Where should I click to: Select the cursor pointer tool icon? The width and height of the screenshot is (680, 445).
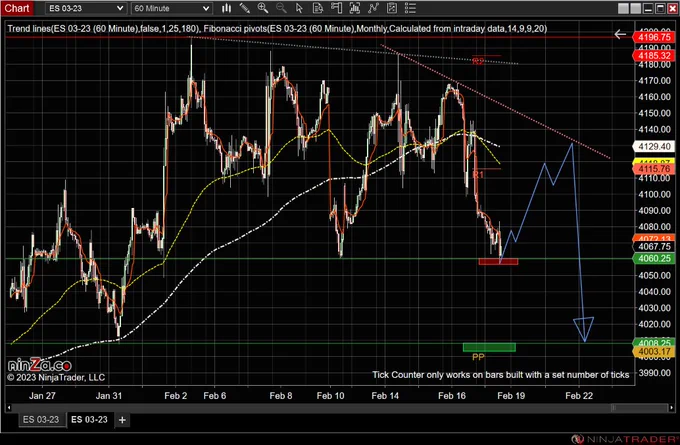click(299, 8)
